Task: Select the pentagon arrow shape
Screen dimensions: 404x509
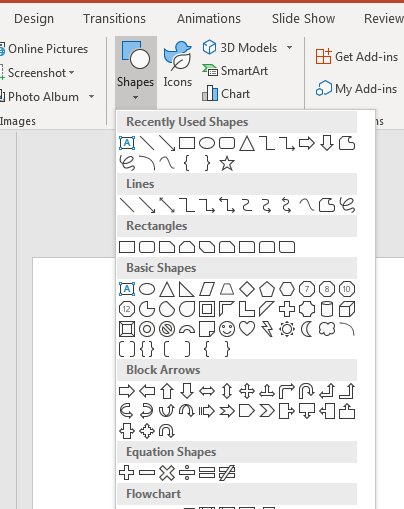Action: tap(247, 411)
